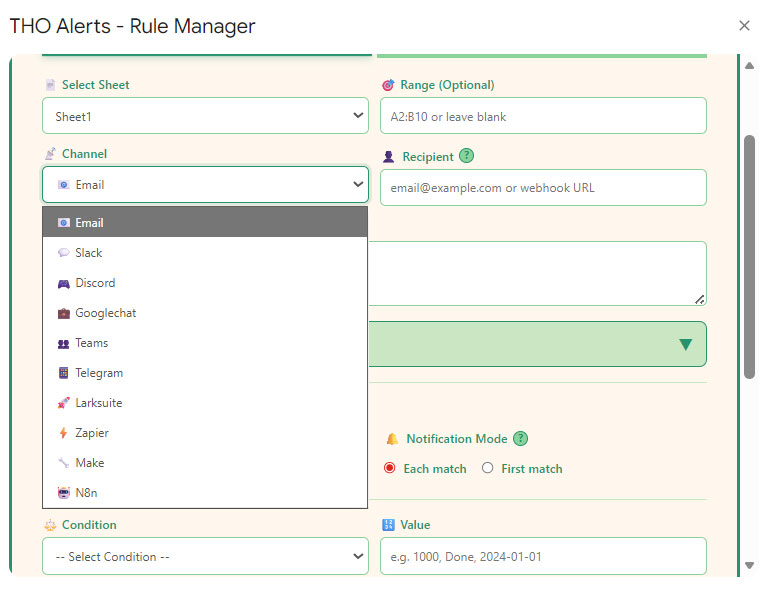Choose Slack from the channel list
The image size is (763, 594).
205,252
